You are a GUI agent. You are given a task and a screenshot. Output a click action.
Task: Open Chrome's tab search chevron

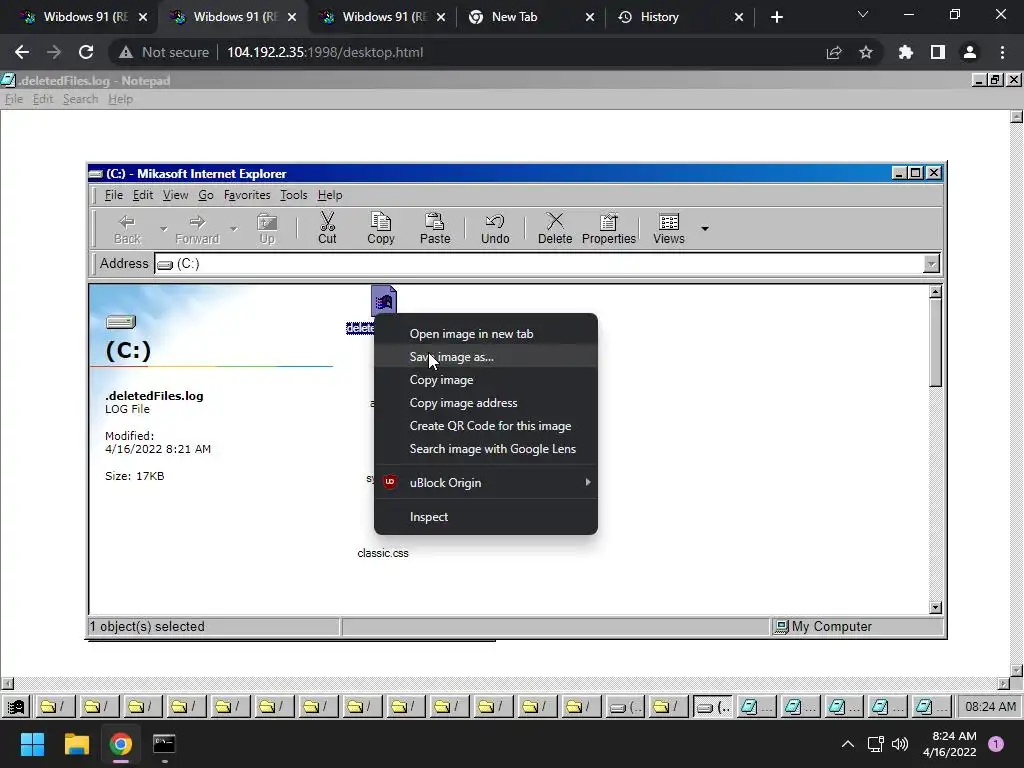click(x=863, y=14)
